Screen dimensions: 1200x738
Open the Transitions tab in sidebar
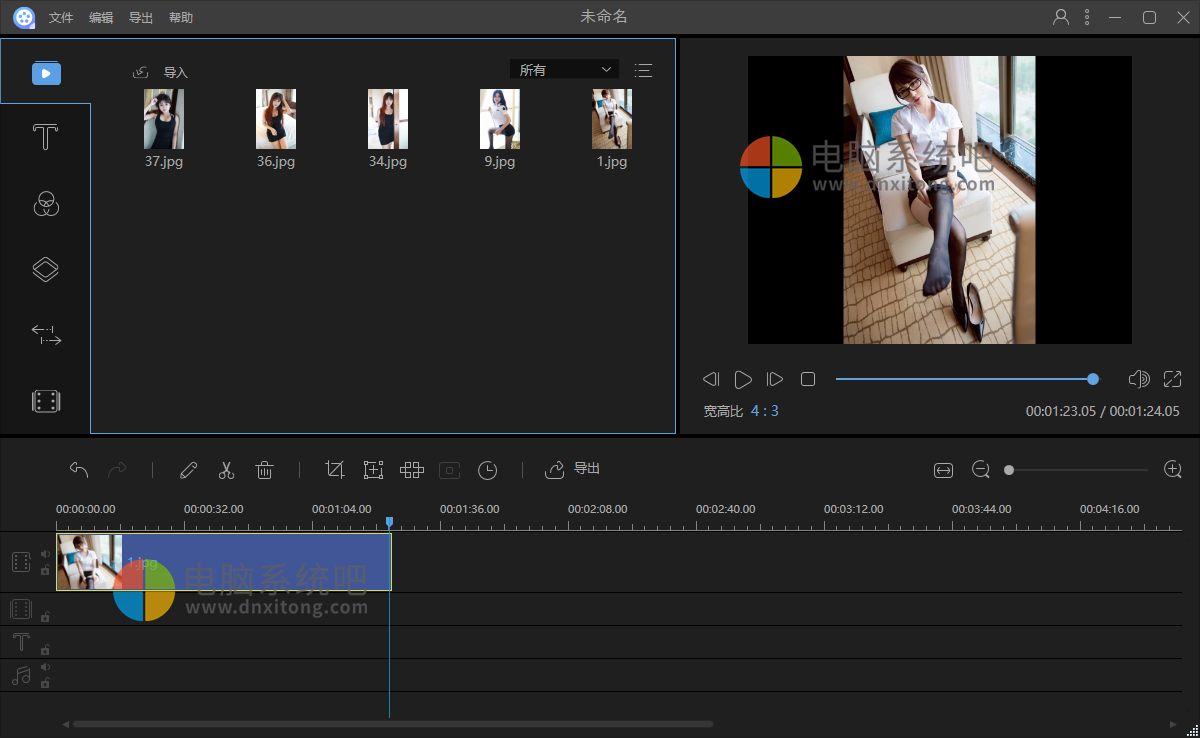click(x=46, y=335)
